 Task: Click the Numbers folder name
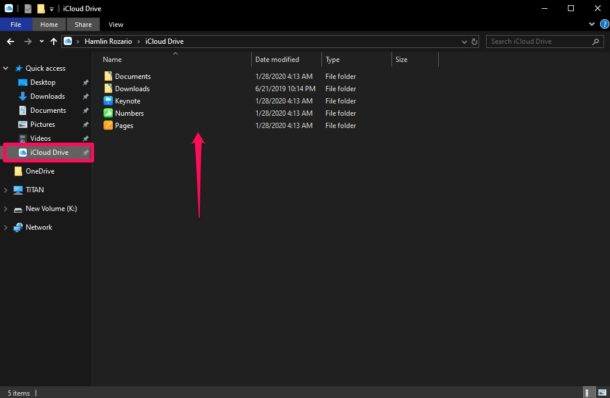pos(129,113)
